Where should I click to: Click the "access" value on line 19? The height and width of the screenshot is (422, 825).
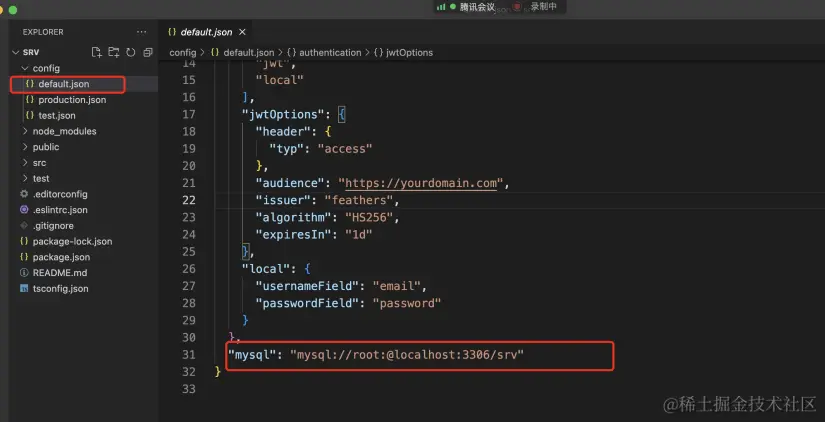click(x=345, y=149)
